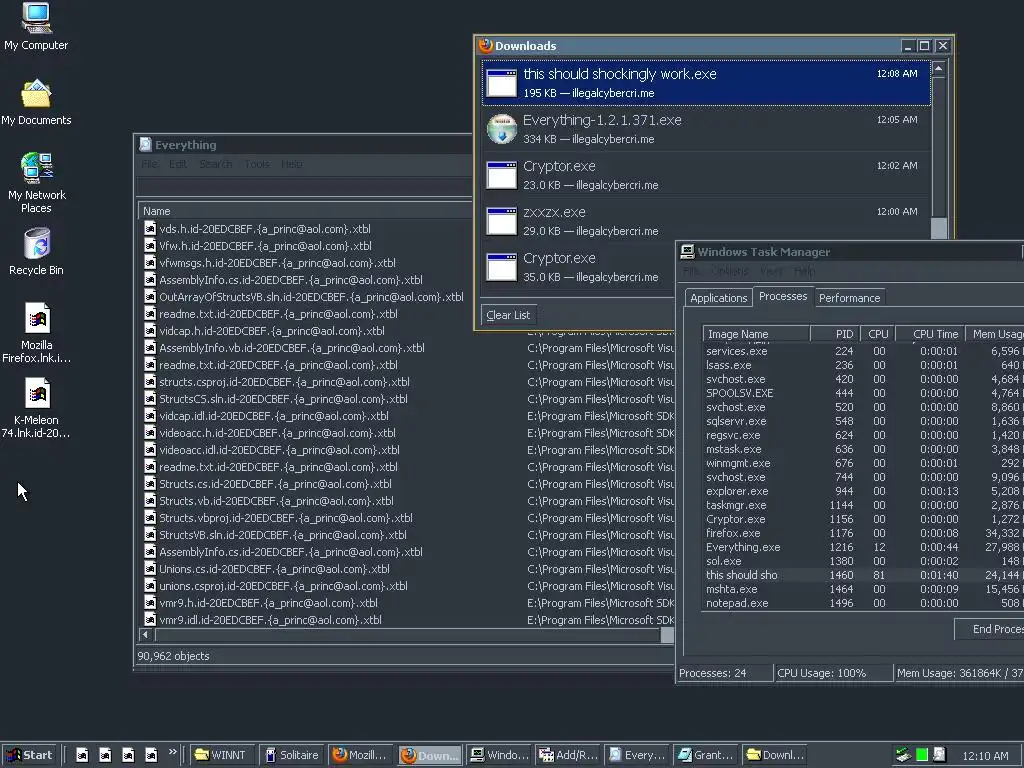Open the Tools menu in the Everything window
Image resolution: width=1024 pixels, height=768 pixels.
[x=257, y=164]
